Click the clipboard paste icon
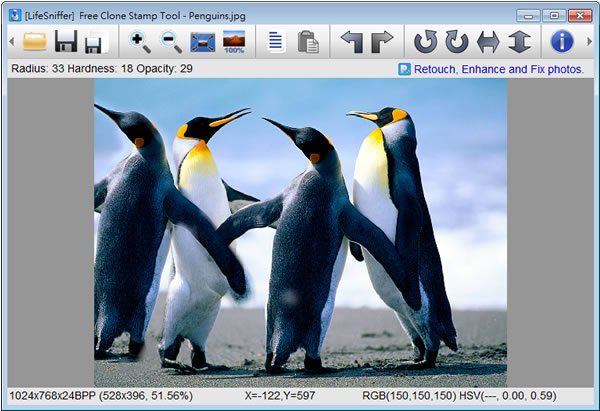 (x=308, y=42)
